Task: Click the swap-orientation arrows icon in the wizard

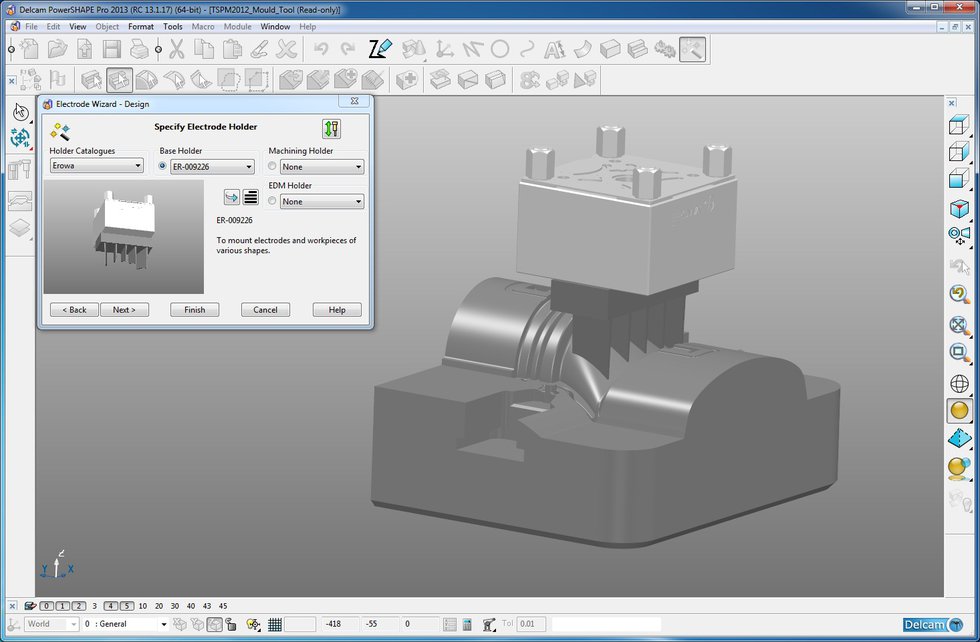Action: [x=333, y=130]
